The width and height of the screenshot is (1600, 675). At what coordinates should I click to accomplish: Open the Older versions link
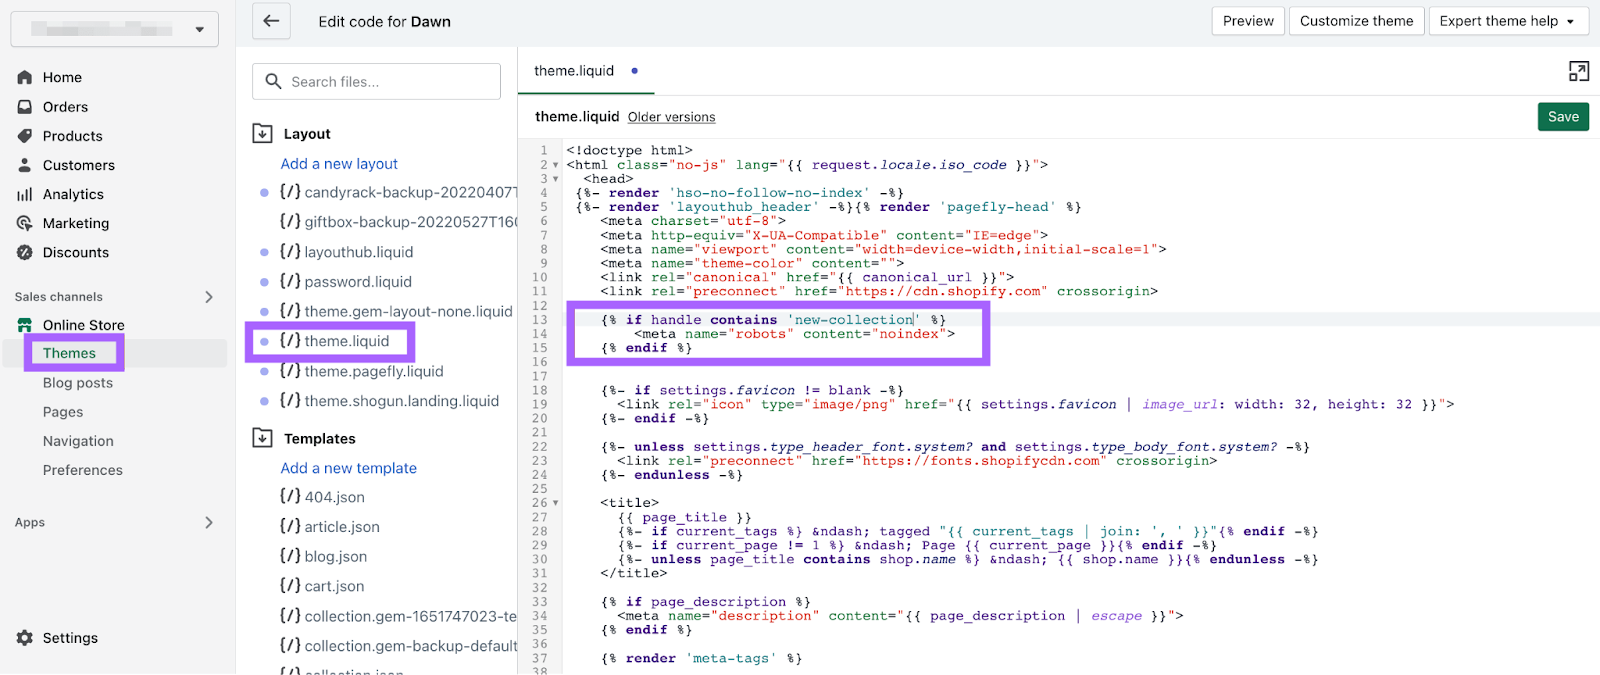pos(671,118)
